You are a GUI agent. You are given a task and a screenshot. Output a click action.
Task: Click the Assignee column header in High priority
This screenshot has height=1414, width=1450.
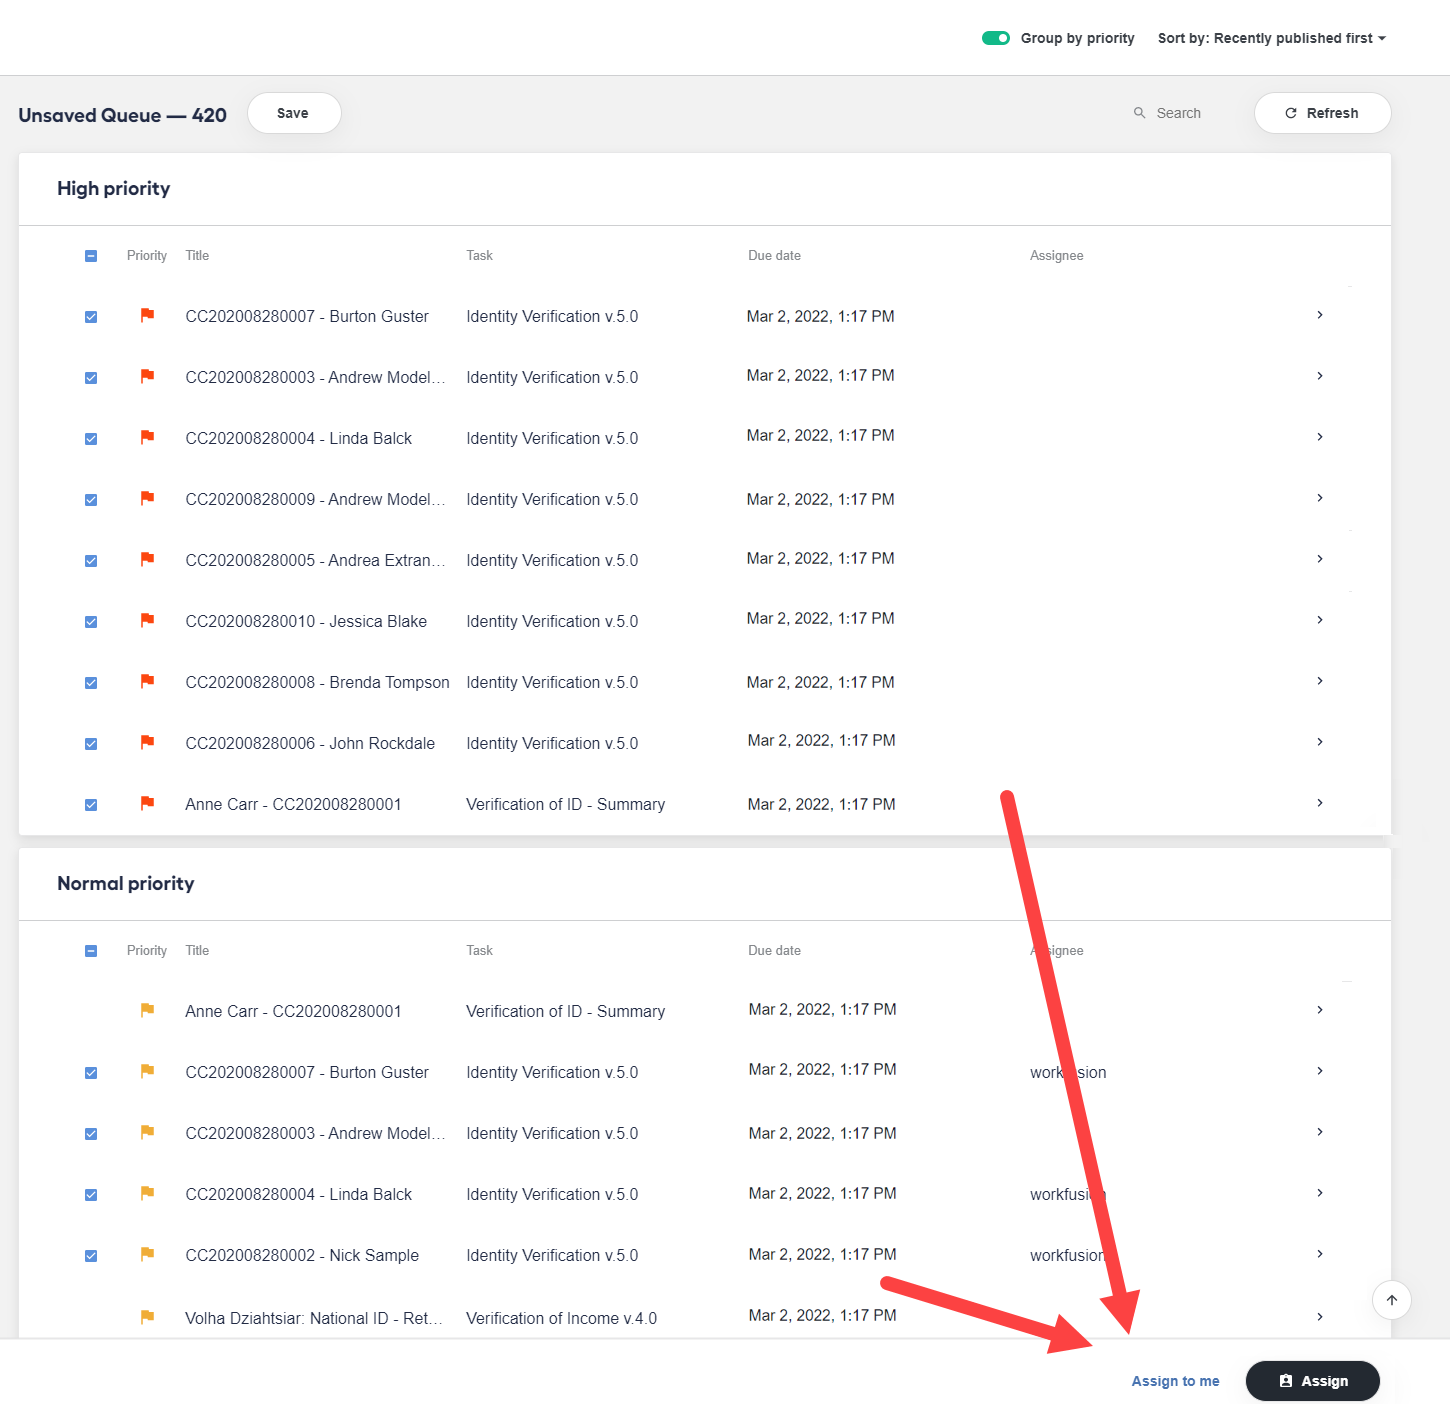[1056, 256]
